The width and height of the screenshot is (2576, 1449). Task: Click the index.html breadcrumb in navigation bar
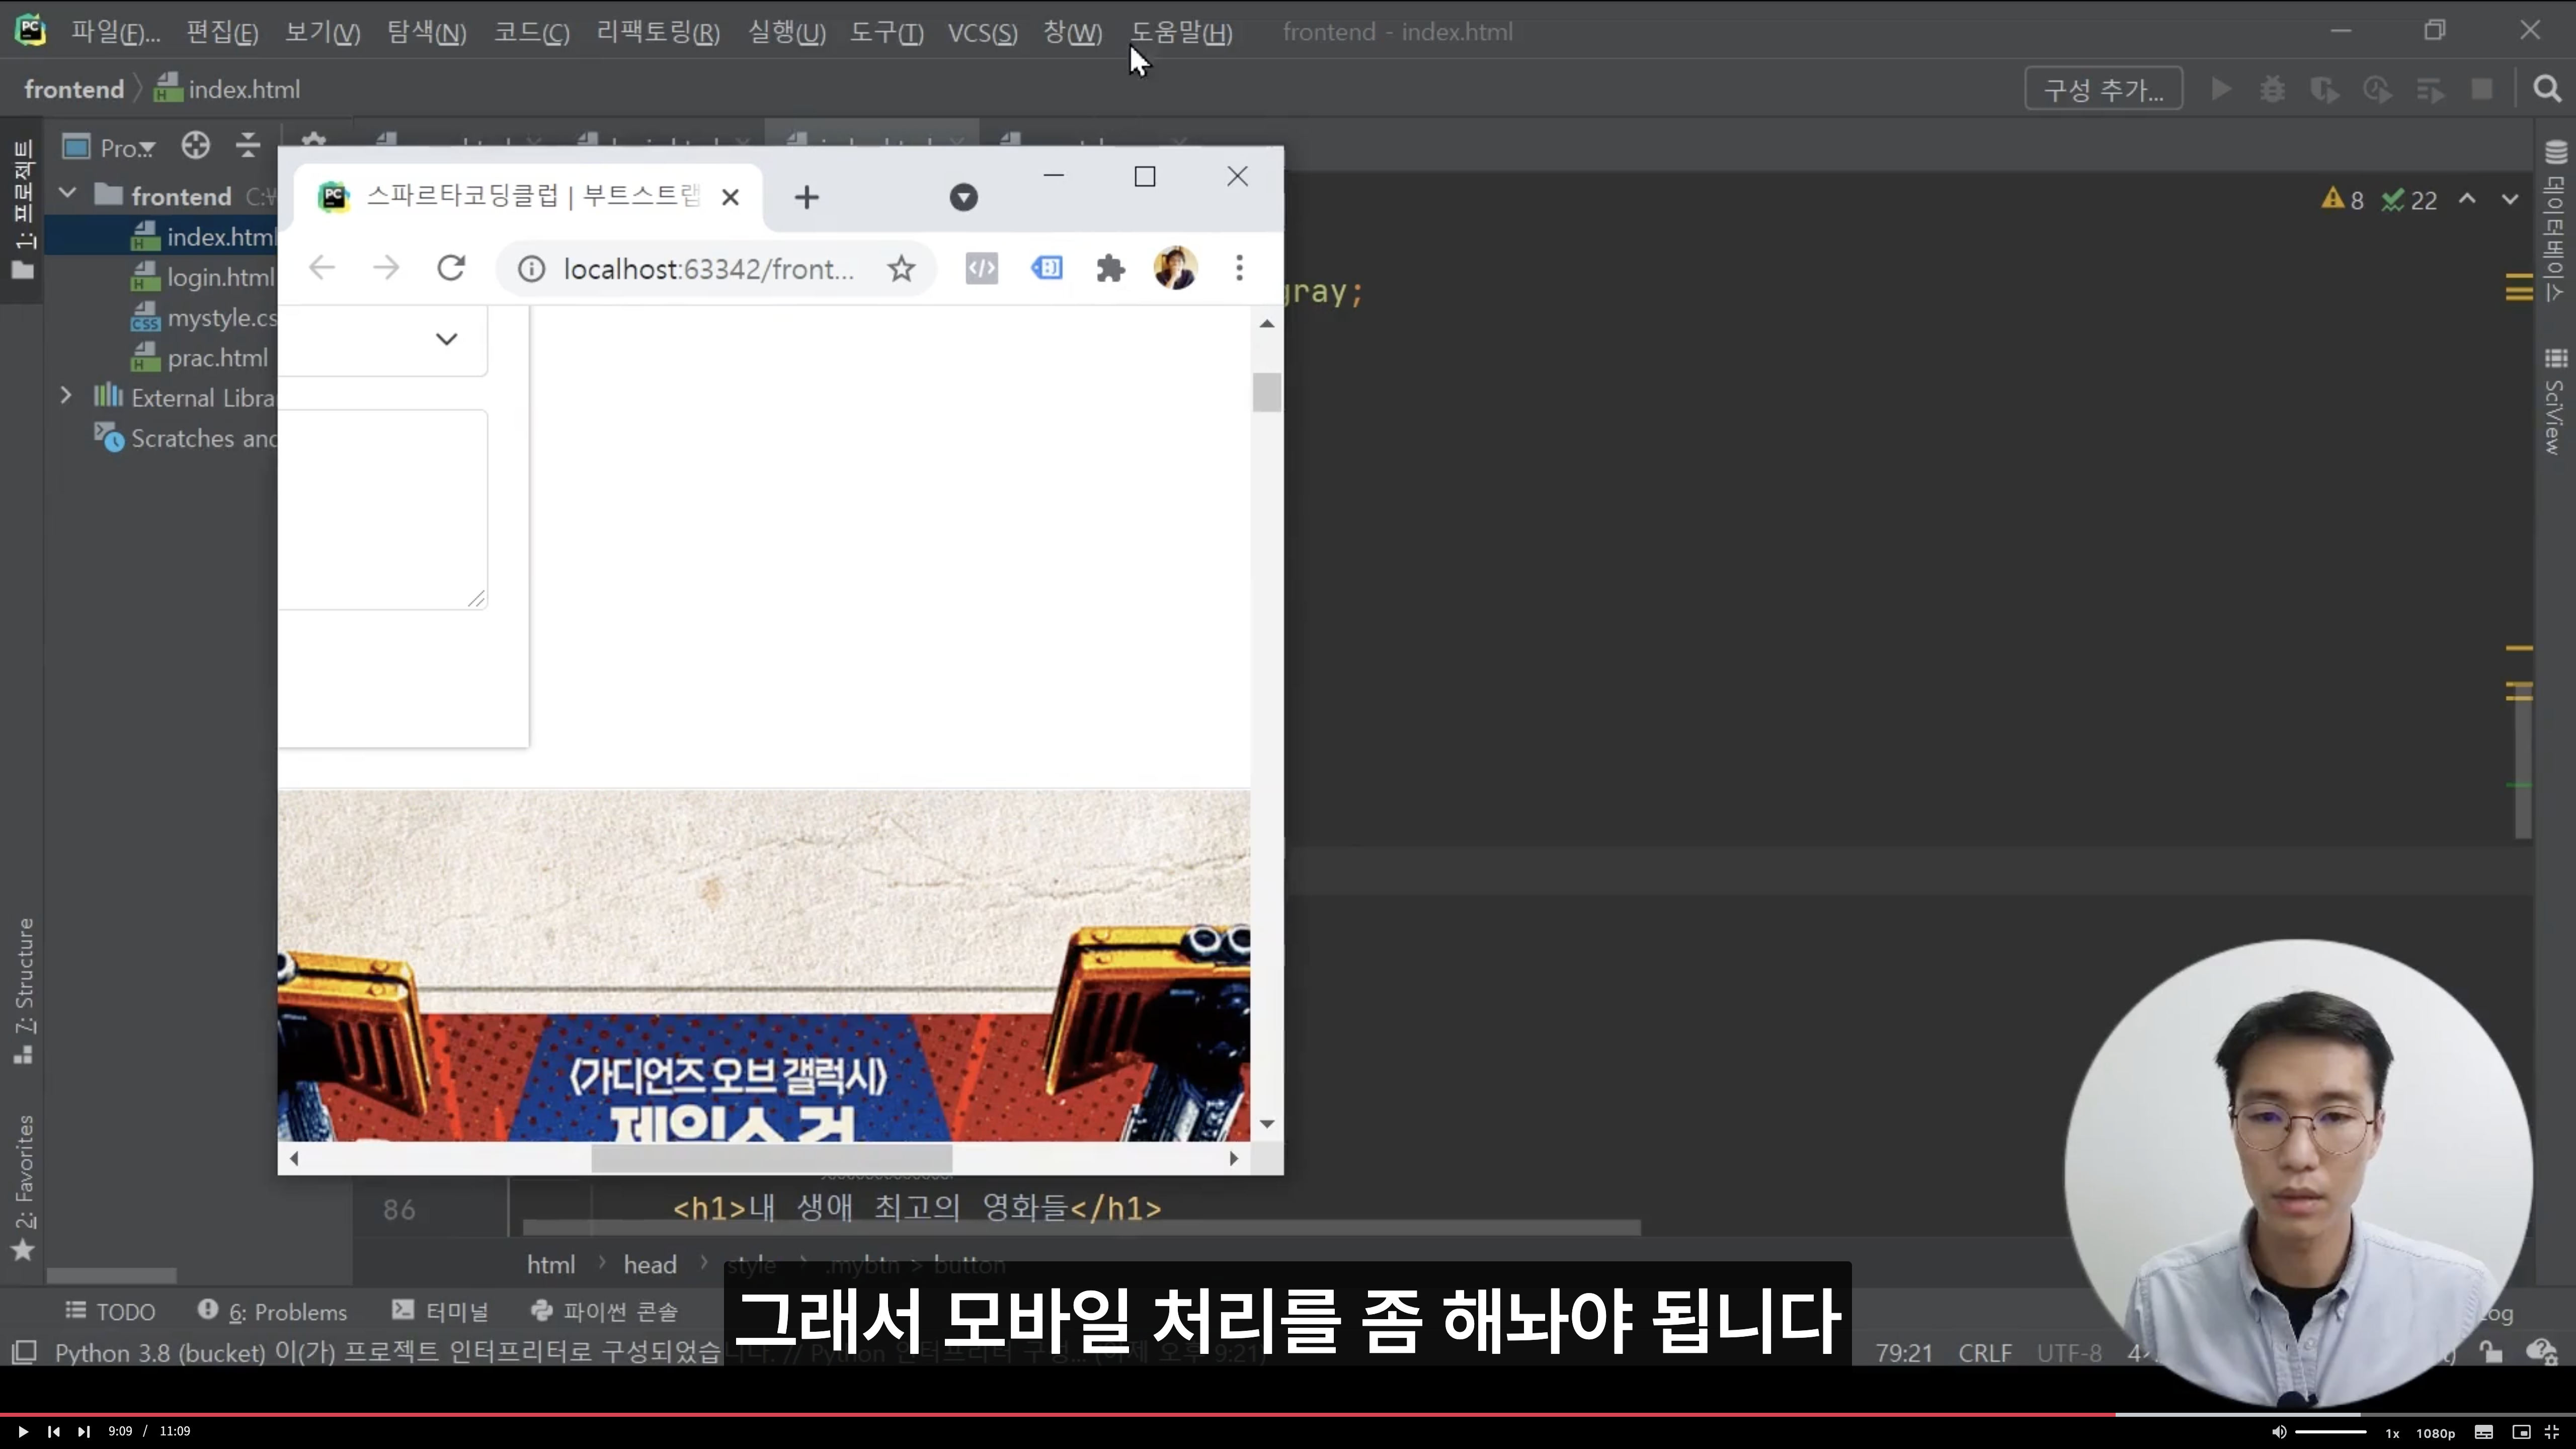coord(227,89)
